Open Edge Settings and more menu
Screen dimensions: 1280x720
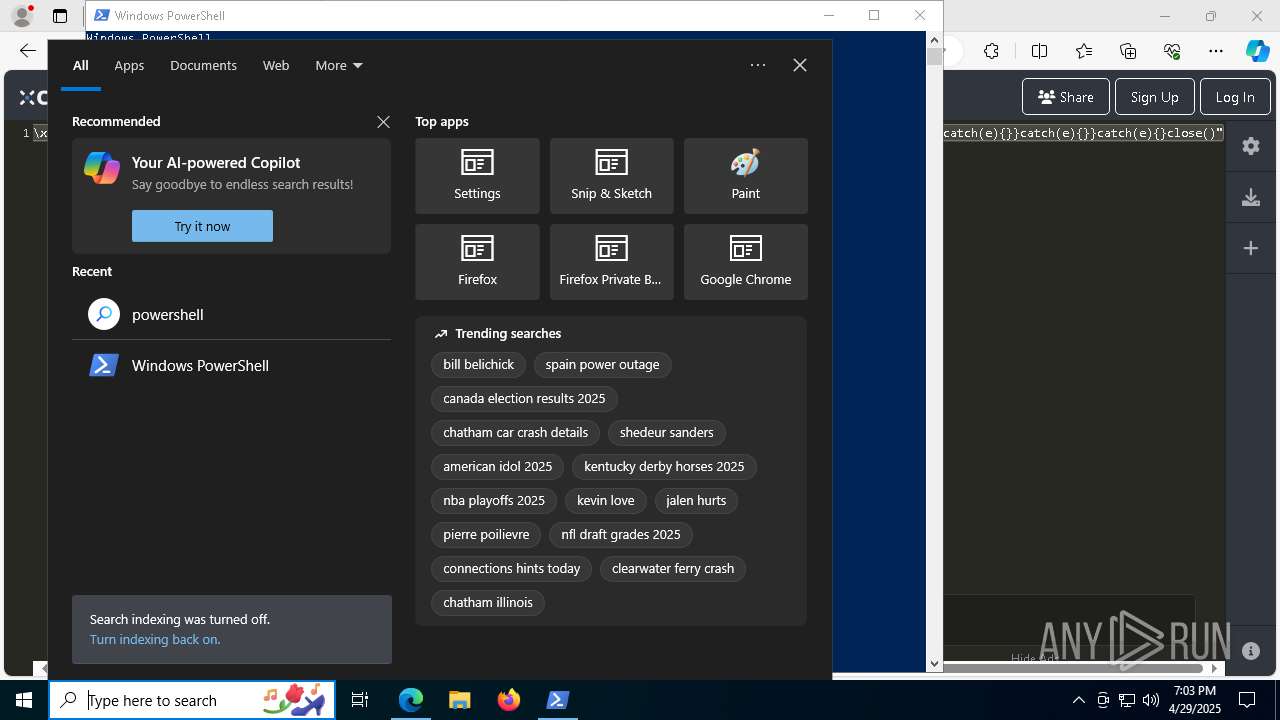[1216, 51]
